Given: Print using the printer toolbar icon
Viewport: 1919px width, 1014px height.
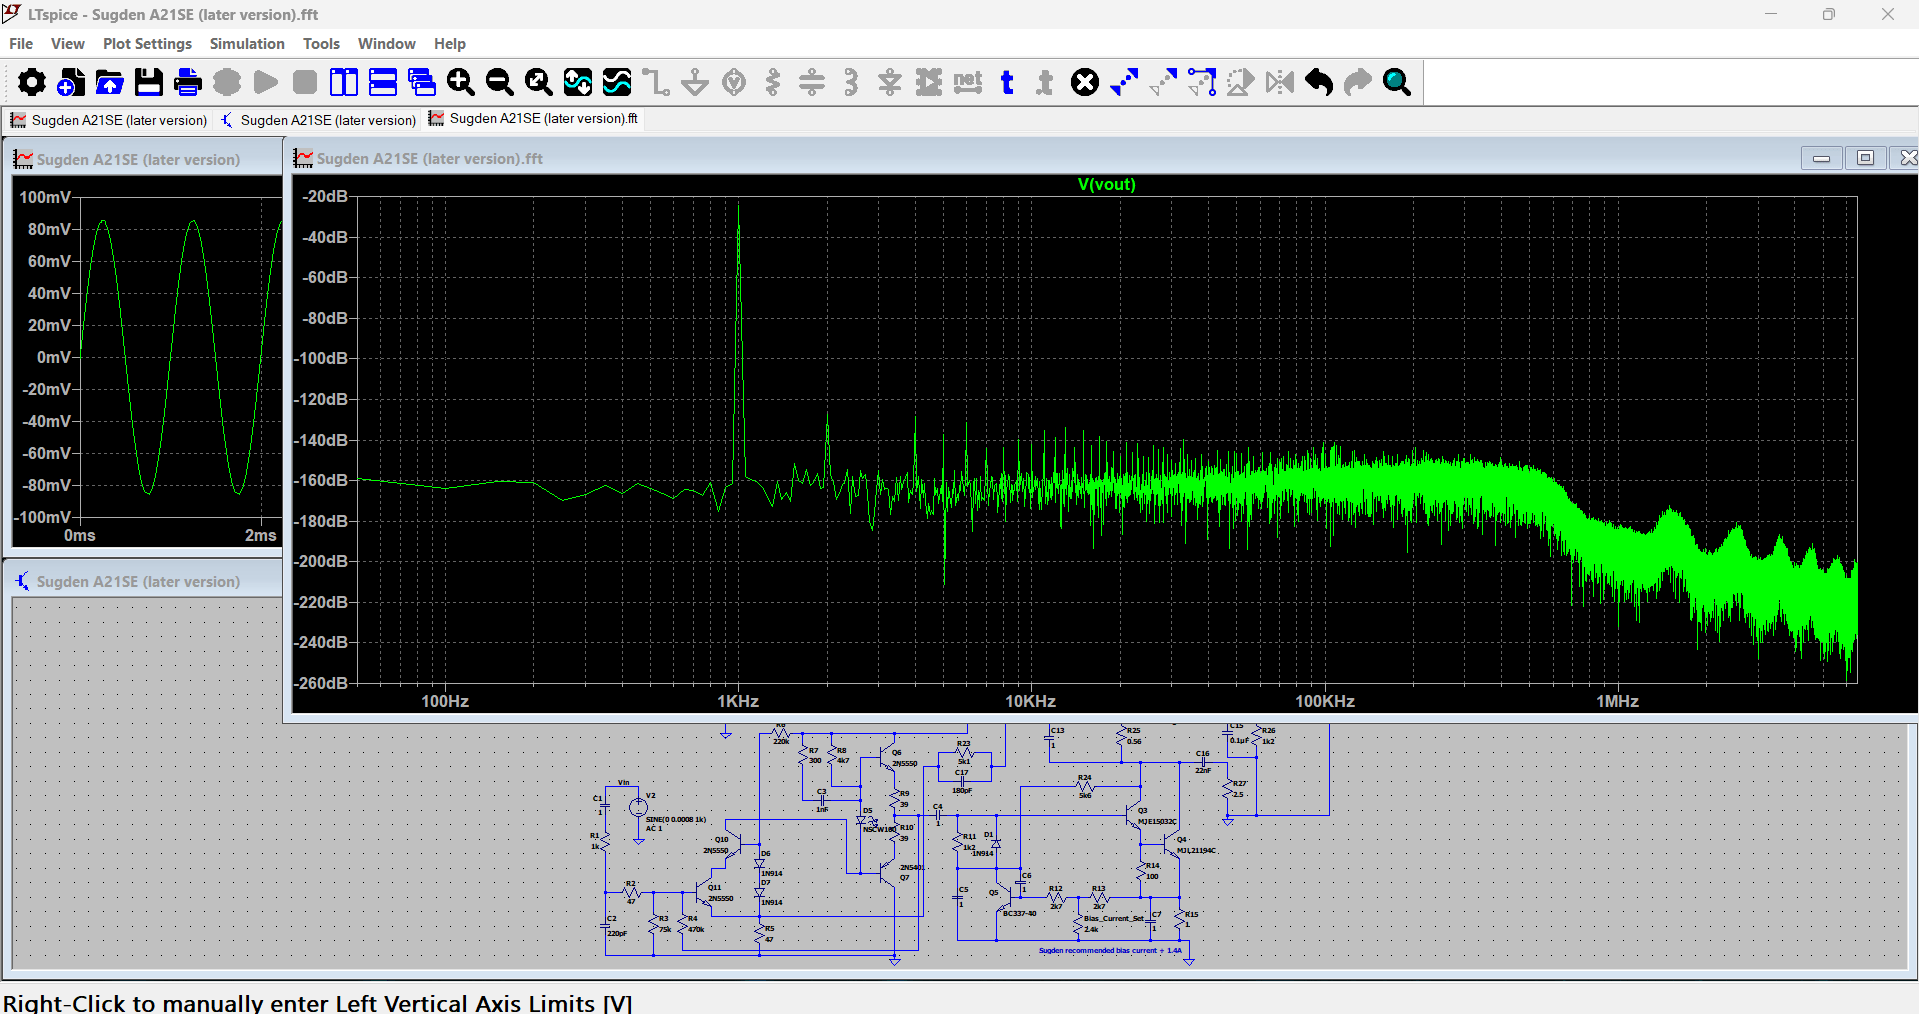Looking at the screenshot, I should [188, 82].
